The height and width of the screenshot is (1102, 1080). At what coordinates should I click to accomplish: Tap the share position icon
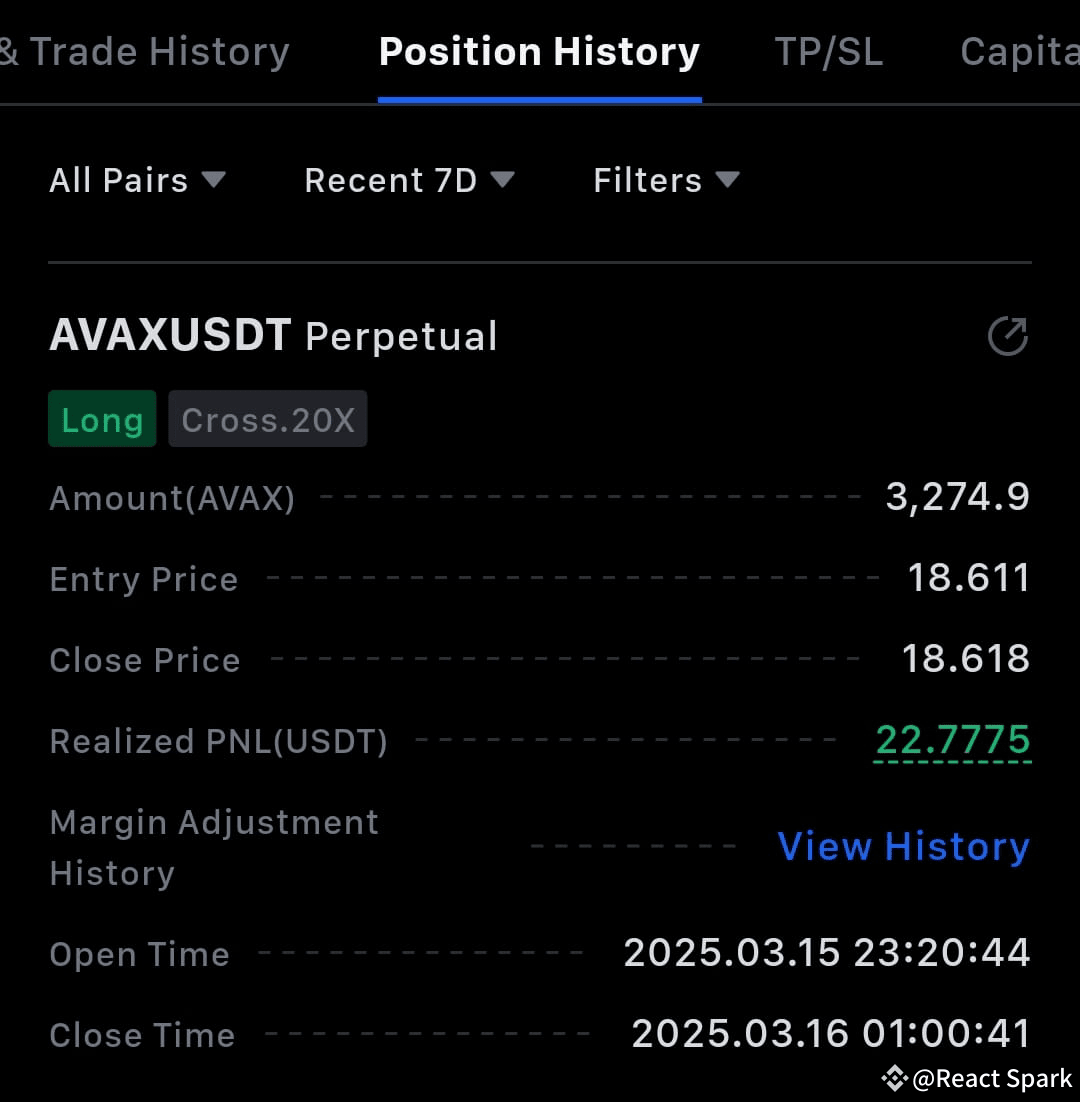tap(1008, 336)
